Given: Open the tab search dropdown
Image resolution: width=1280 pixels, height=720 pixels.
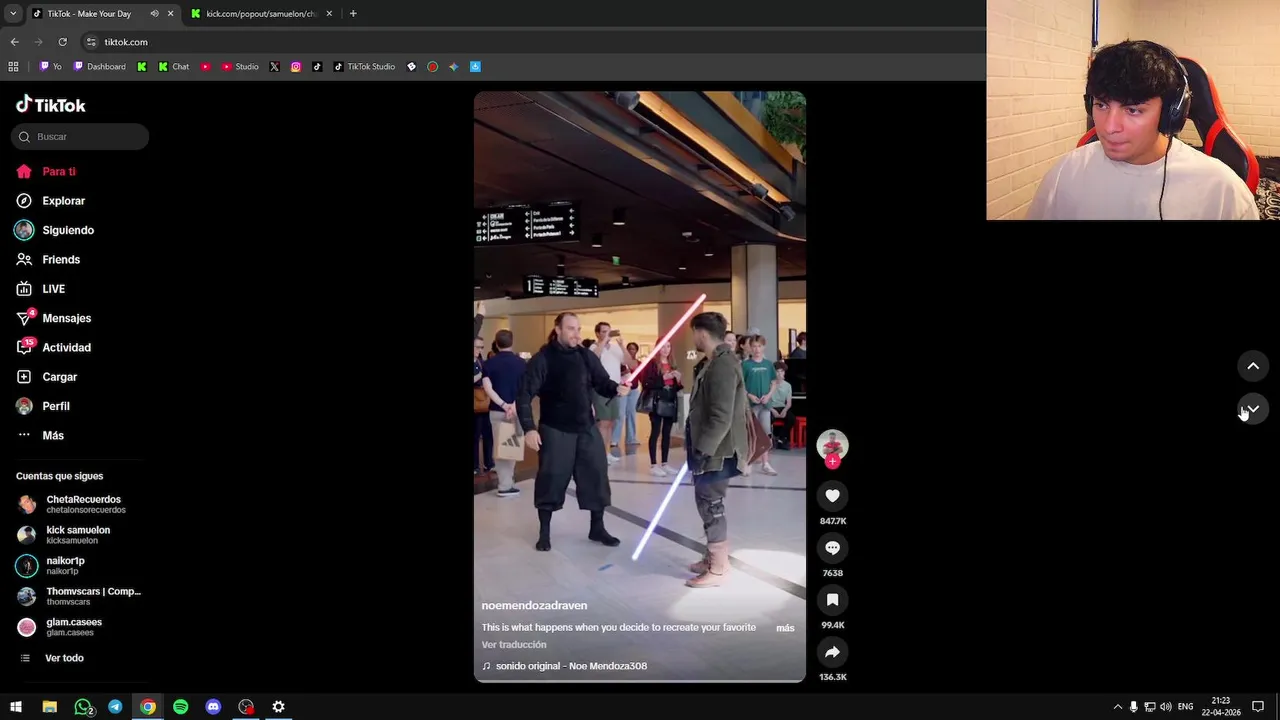Looking at the screenshot, I should [x=12, y=14].
